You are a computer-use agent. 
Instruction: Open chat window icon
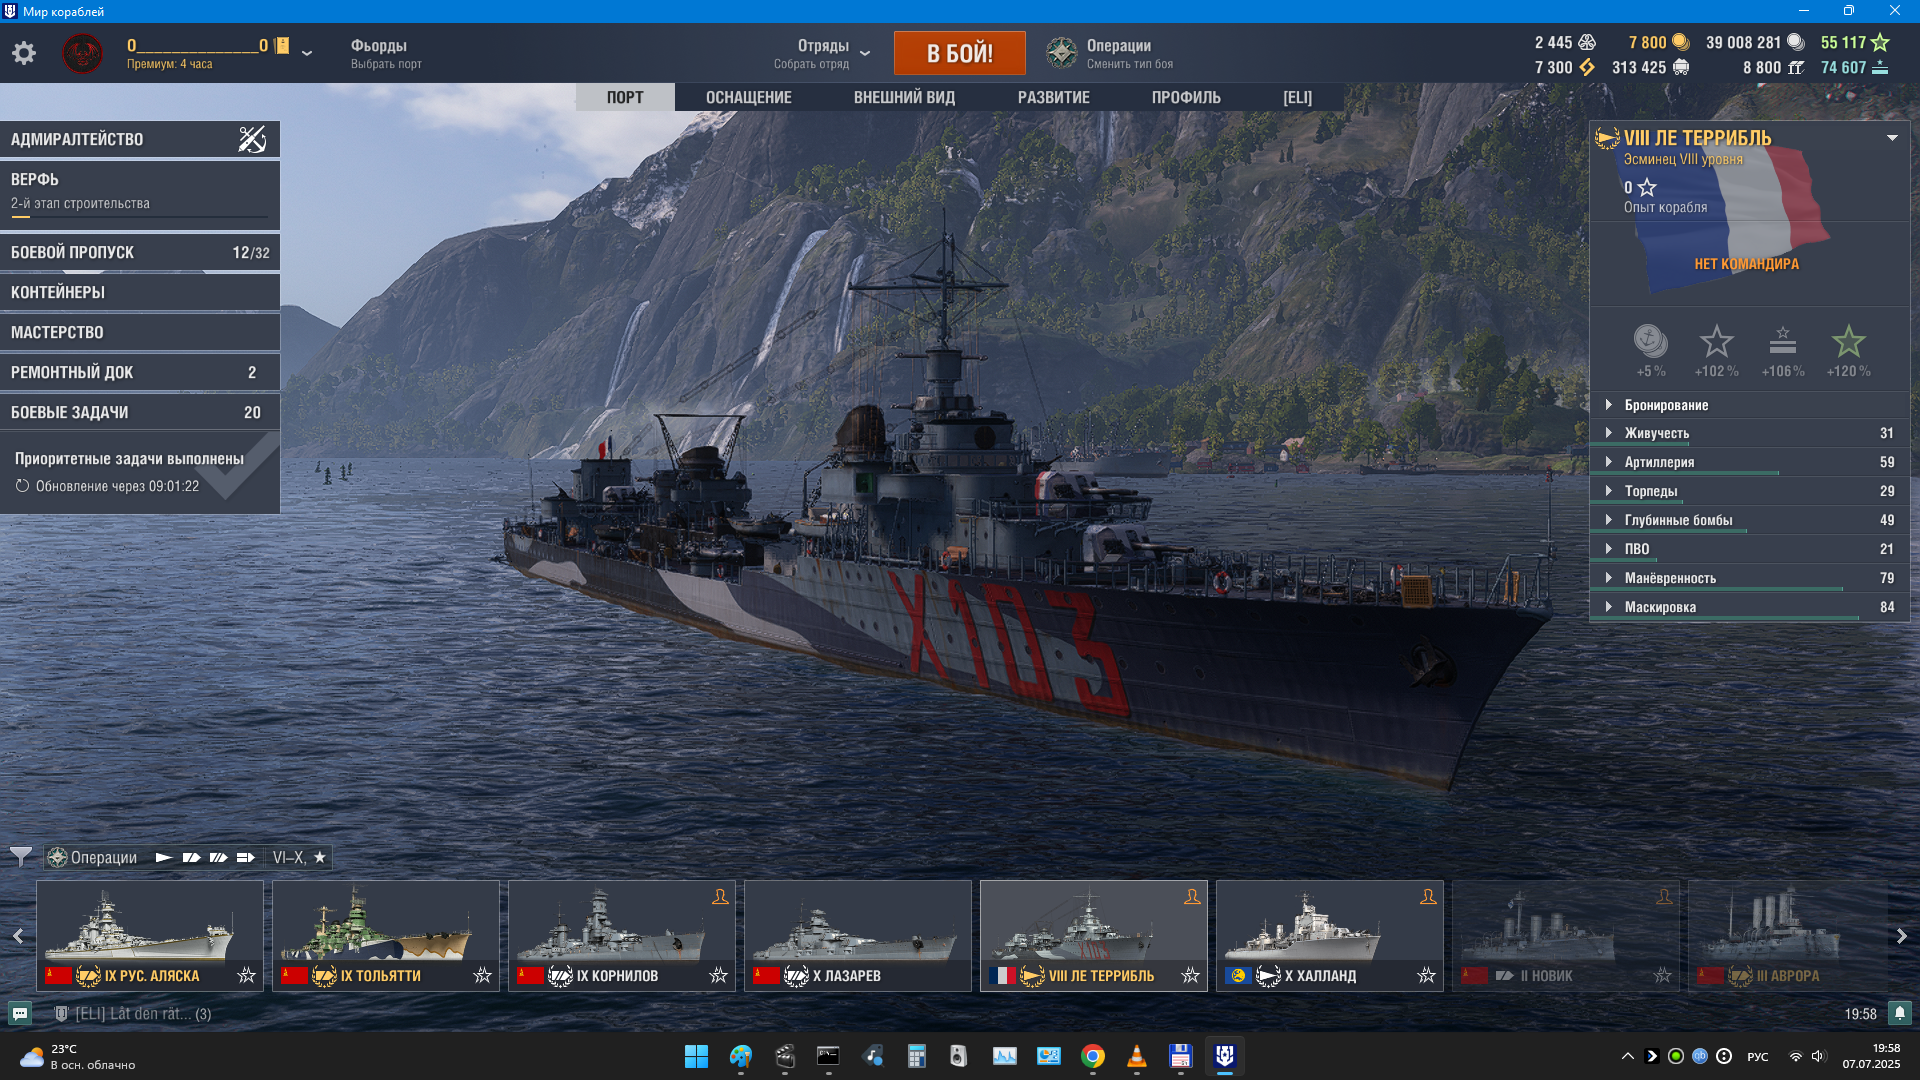coord(20,1013)
